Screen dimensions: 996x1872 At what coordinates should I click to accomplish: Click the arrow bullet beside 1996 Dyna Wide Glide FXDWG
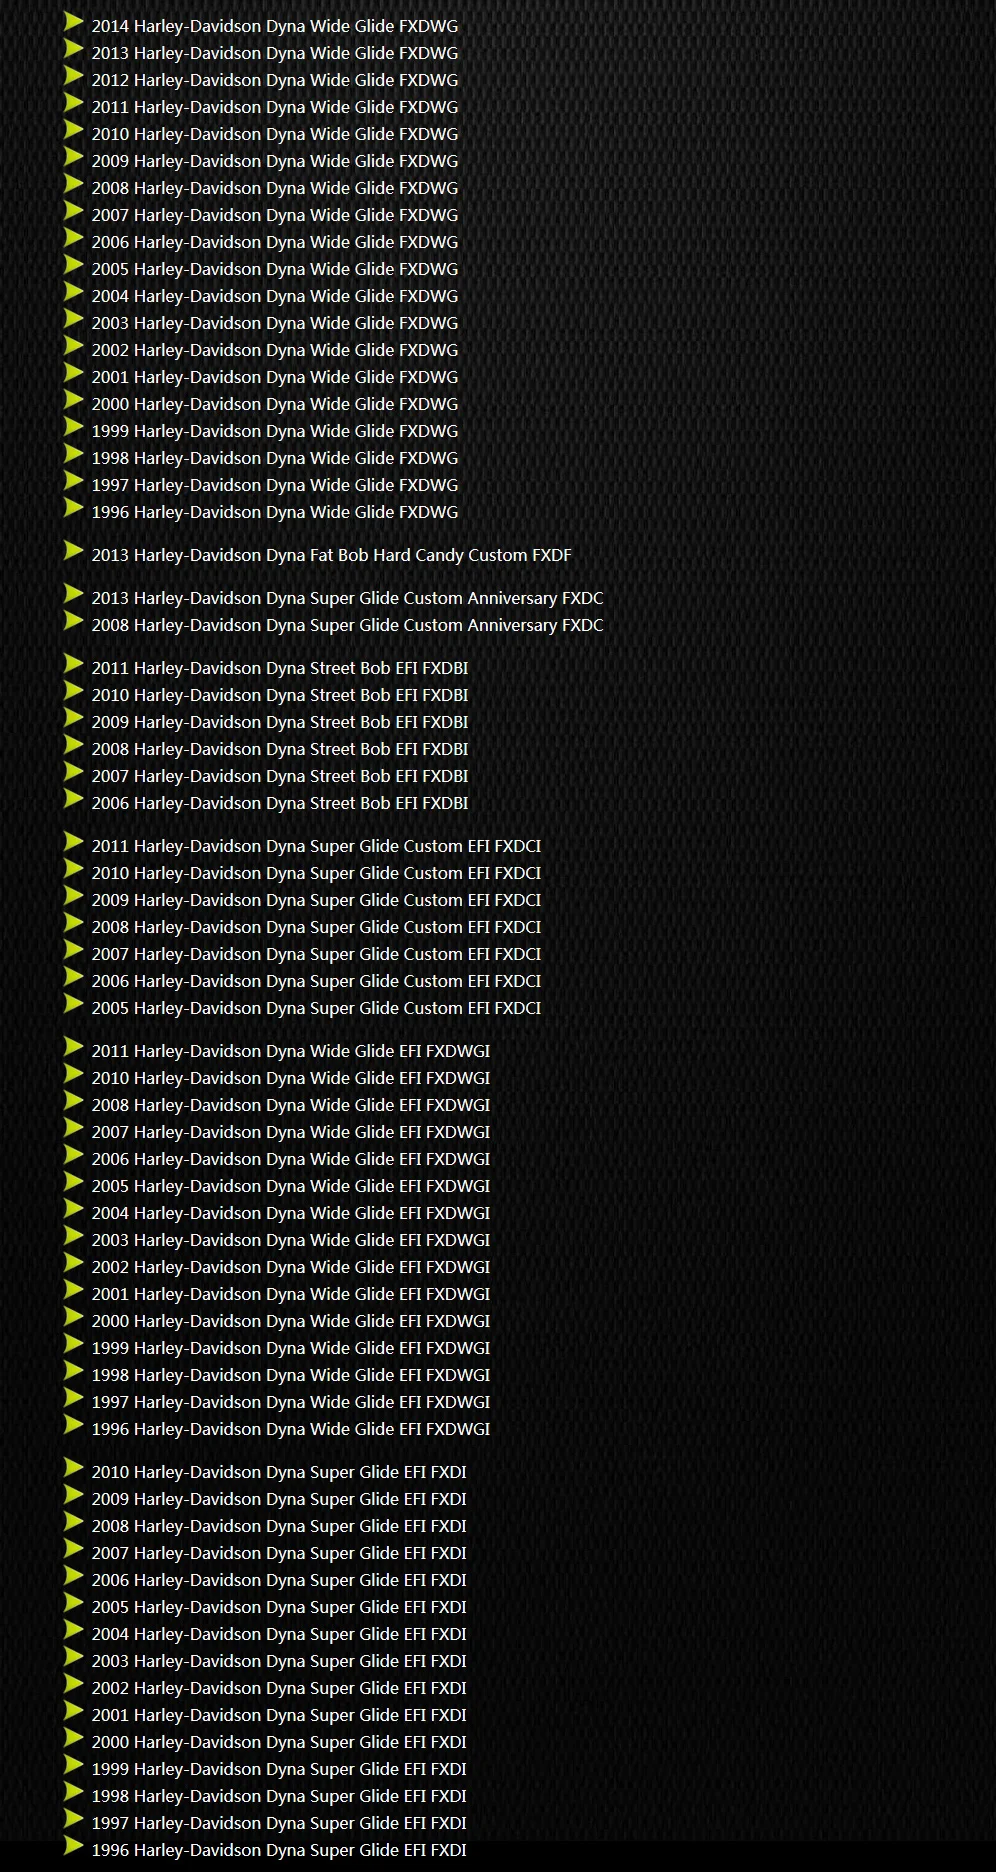(74, 507)
